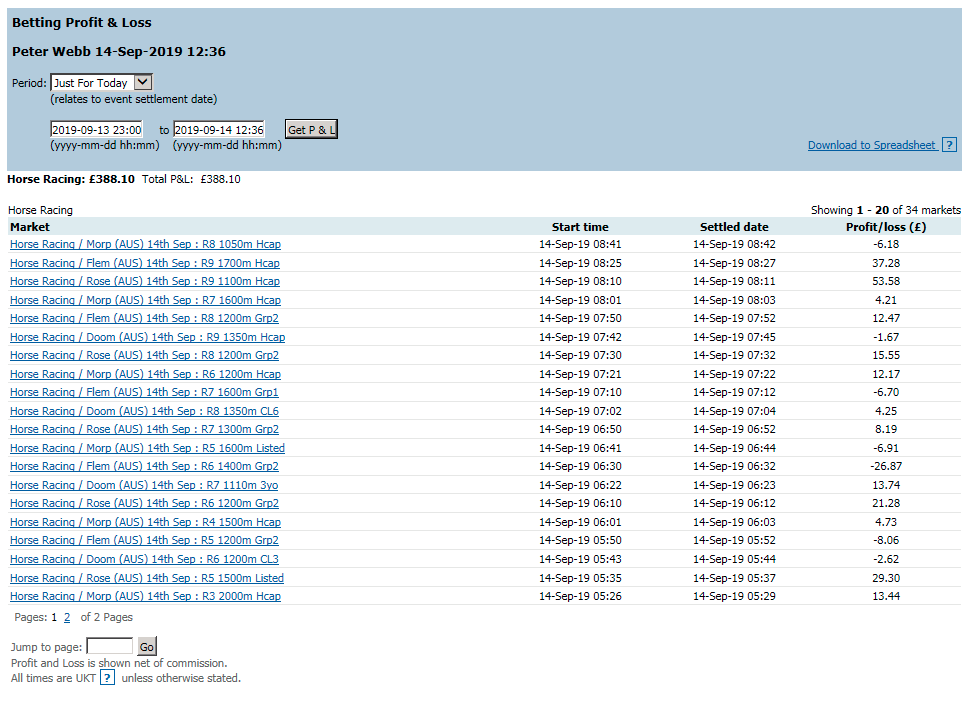Open Flem R6 1400m Grp2 market
The width and height of the screenshot is (971, 701).
click(144, 466)
